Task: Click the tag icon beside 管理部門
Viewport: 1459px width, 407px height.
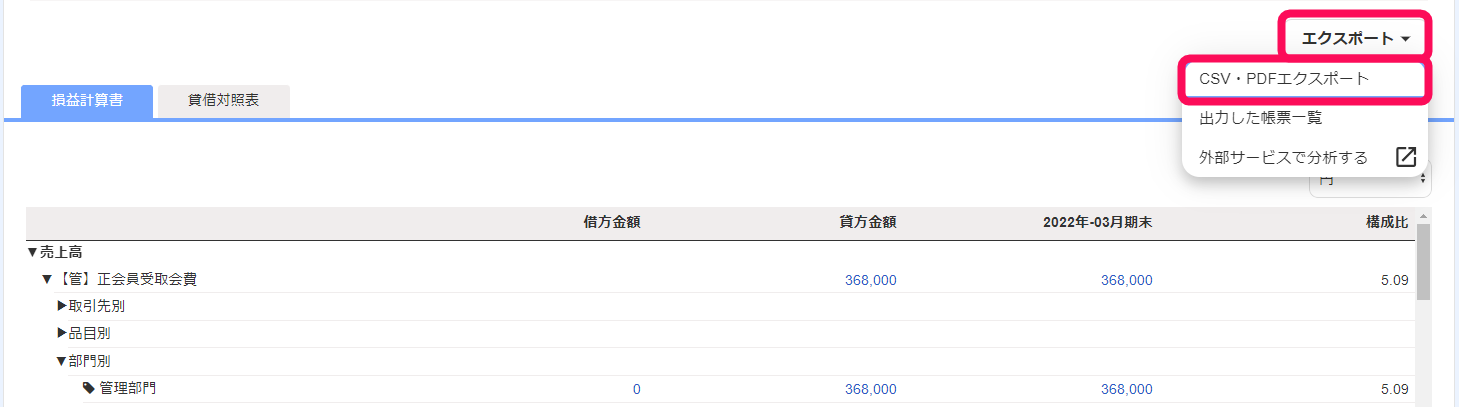Action: coord(88,388)
